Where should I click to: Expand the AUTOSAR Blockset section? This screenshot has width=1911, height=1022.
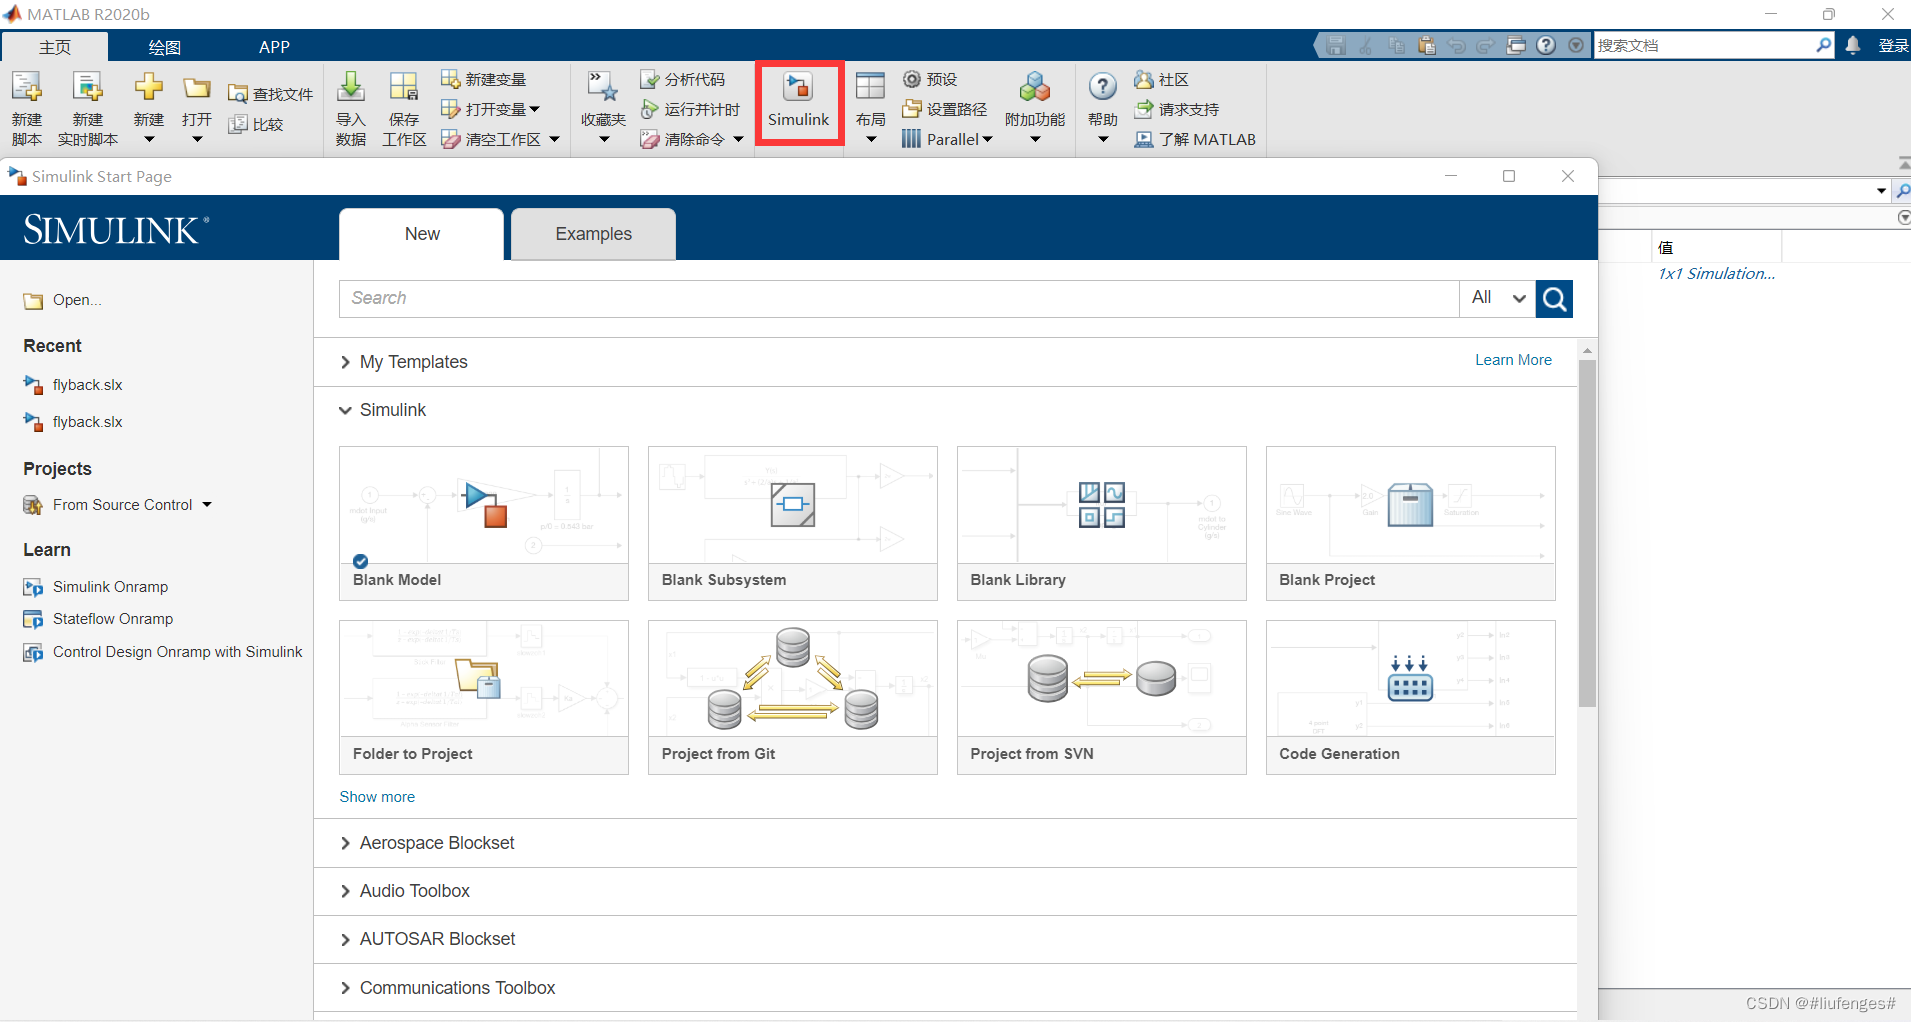(427, 939)
